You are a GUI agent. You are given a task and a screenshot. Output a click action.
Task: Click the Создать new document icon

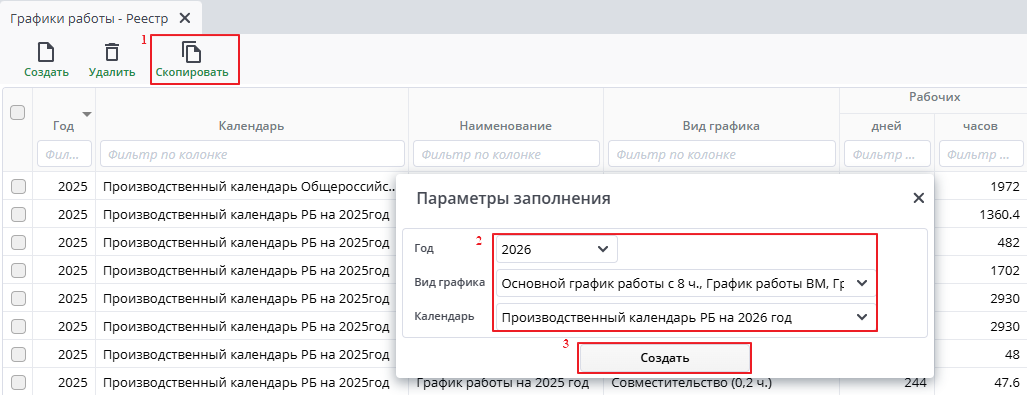[x=46, y=52]
